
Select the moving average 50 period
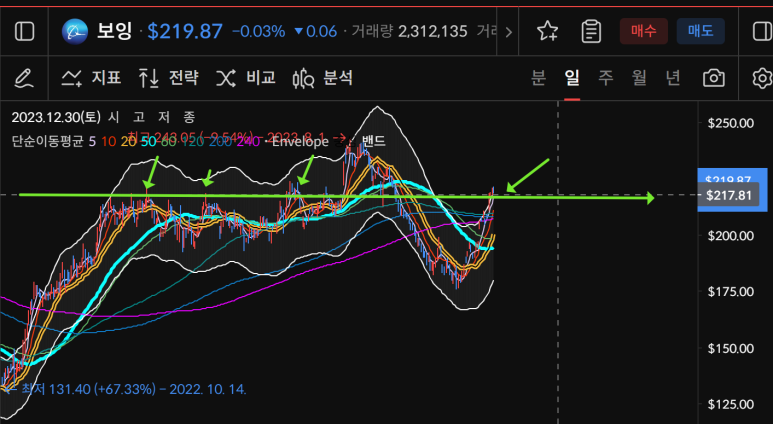click(x=148, y=142)
